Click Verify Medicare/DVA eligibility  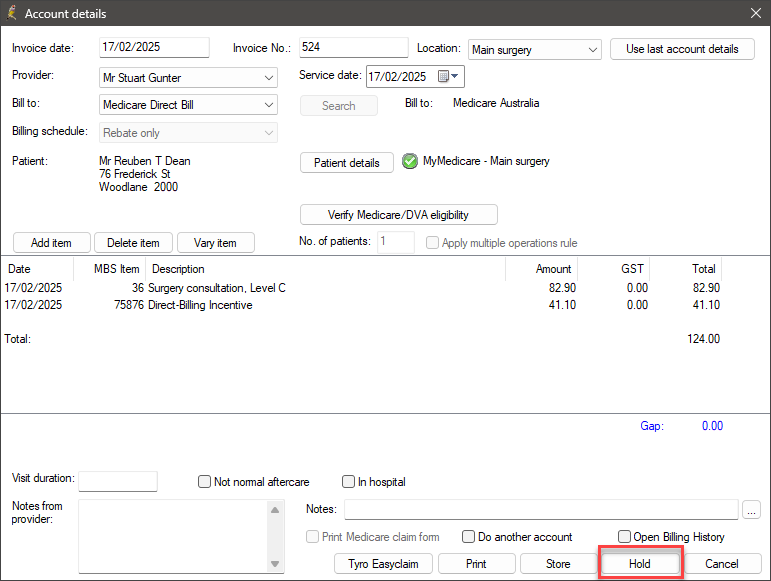point(398,215)
